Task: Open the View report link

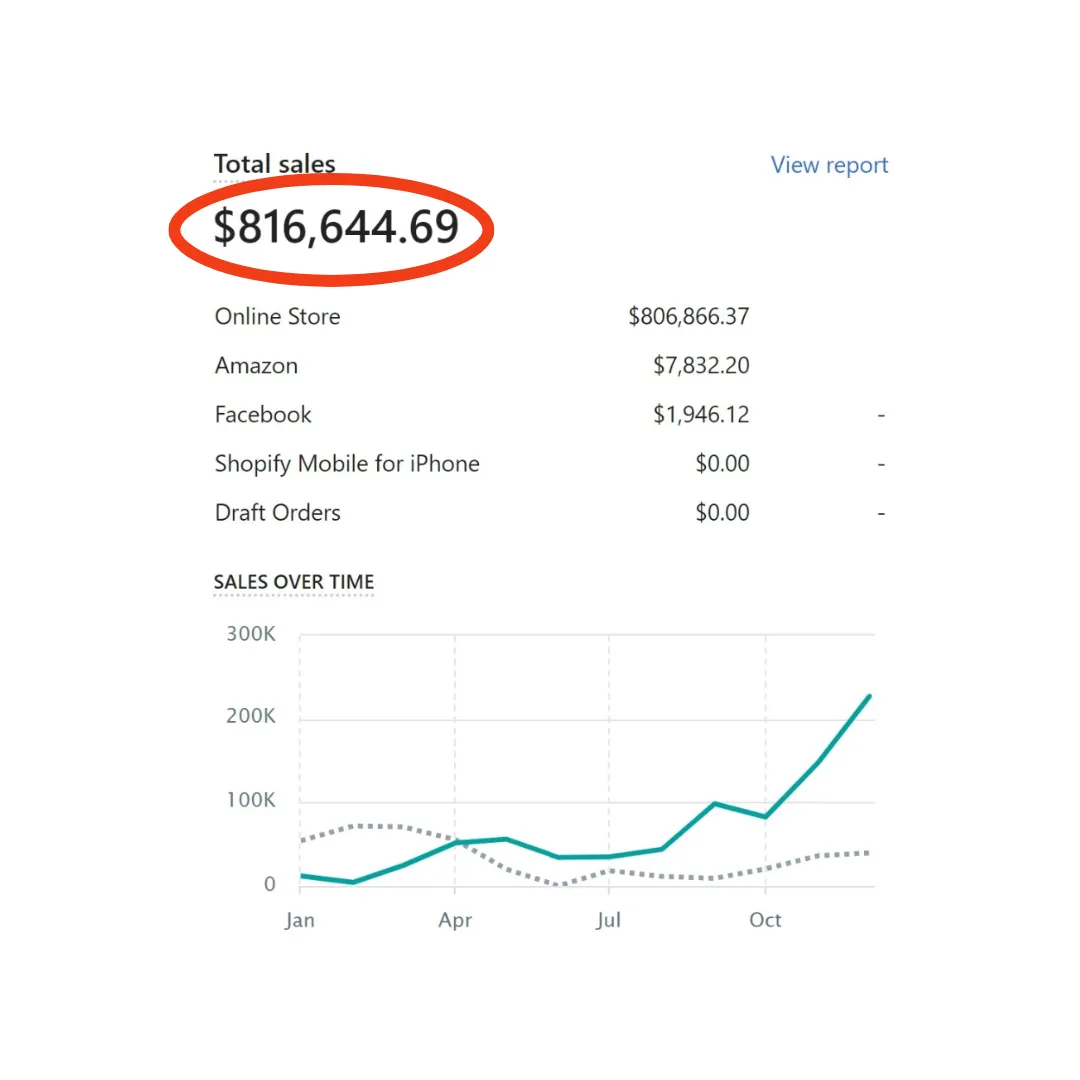Action: tap(829, 165)
